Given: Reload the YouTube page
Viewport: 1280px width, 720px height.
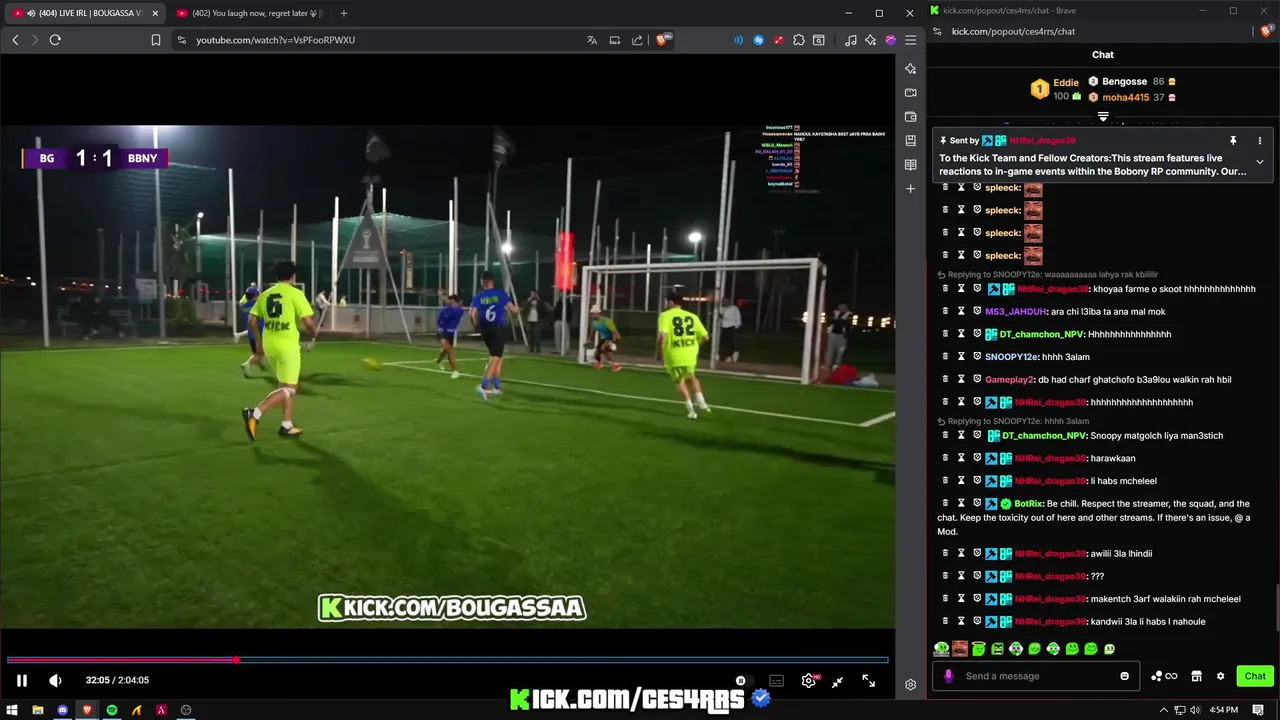Looking at the screenshot, I should [55, 40].
